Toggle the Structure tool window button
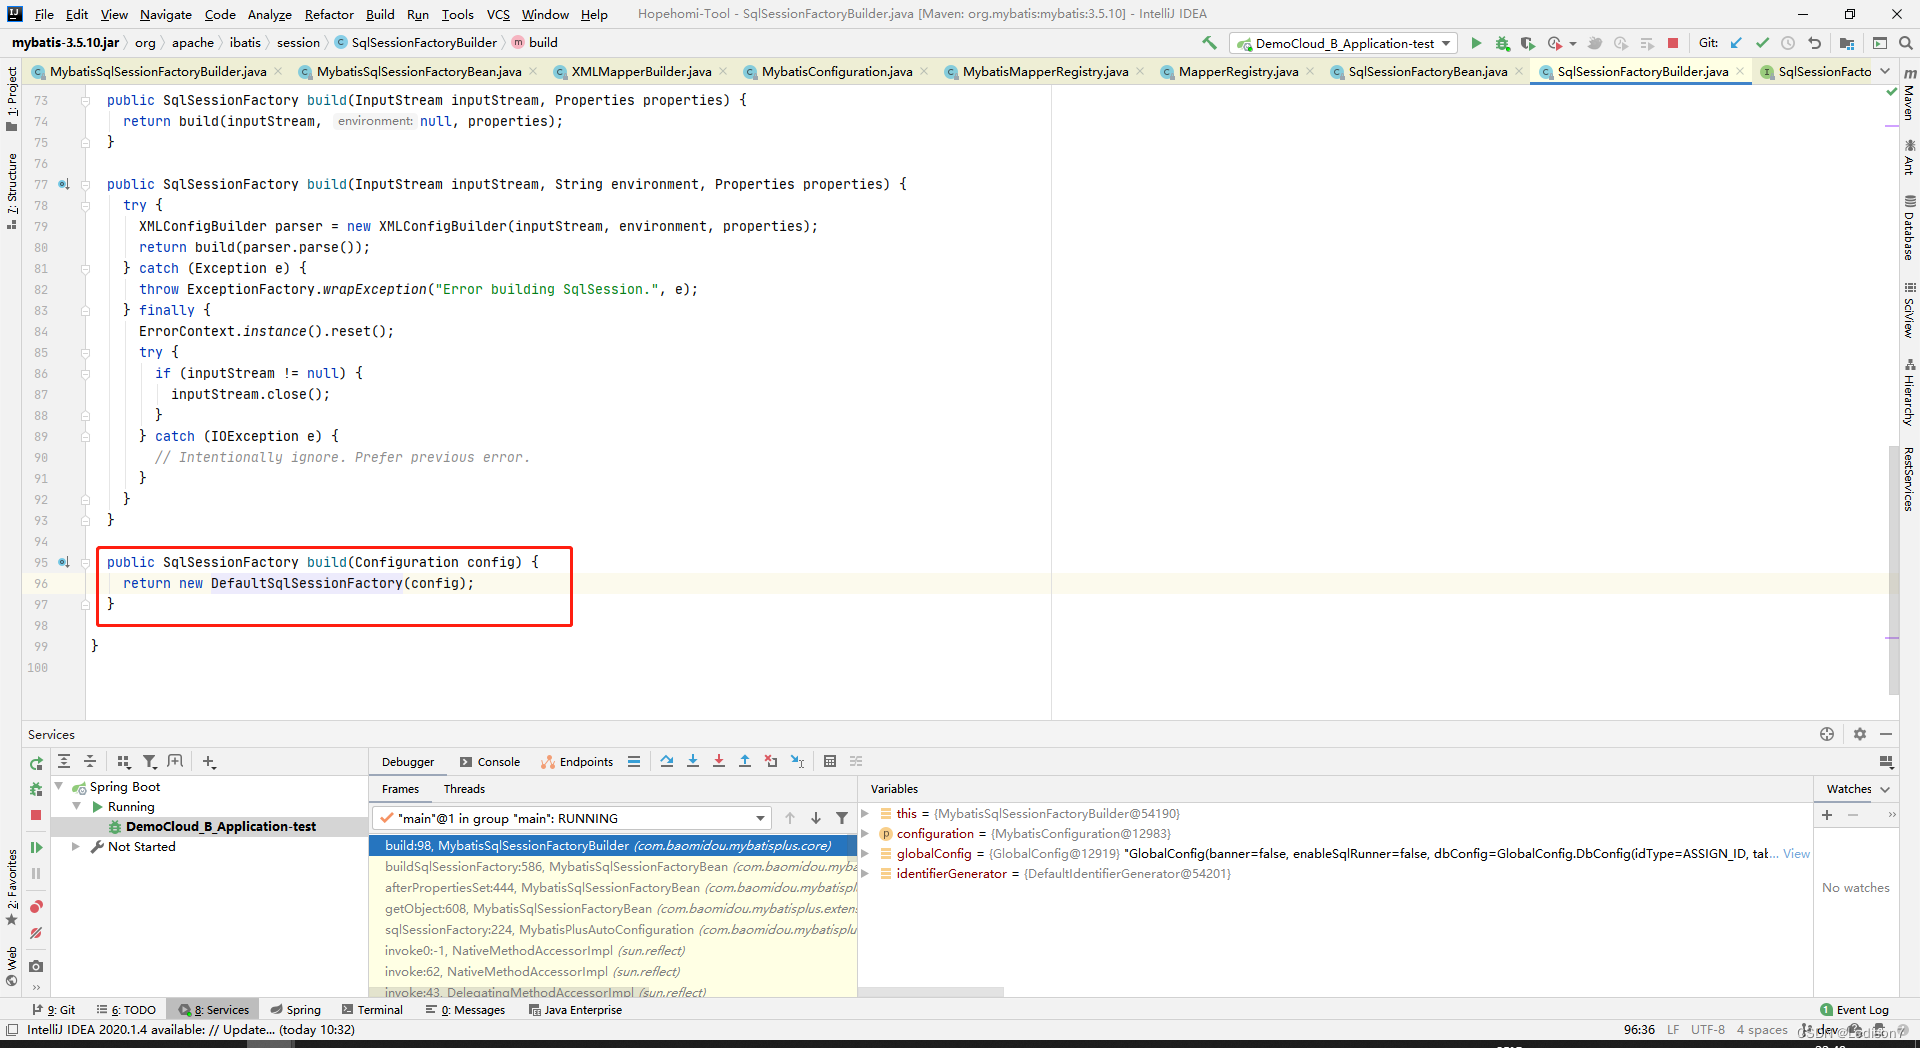 12,190
